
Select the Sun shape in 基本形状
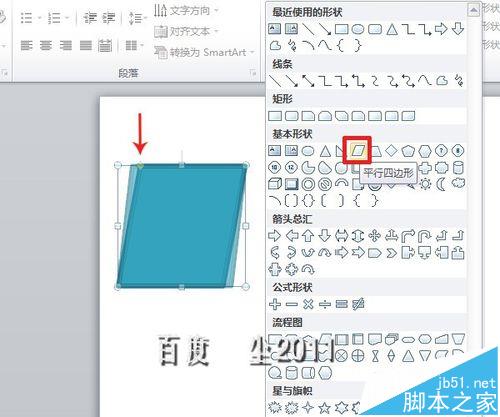tap(425, 184)
